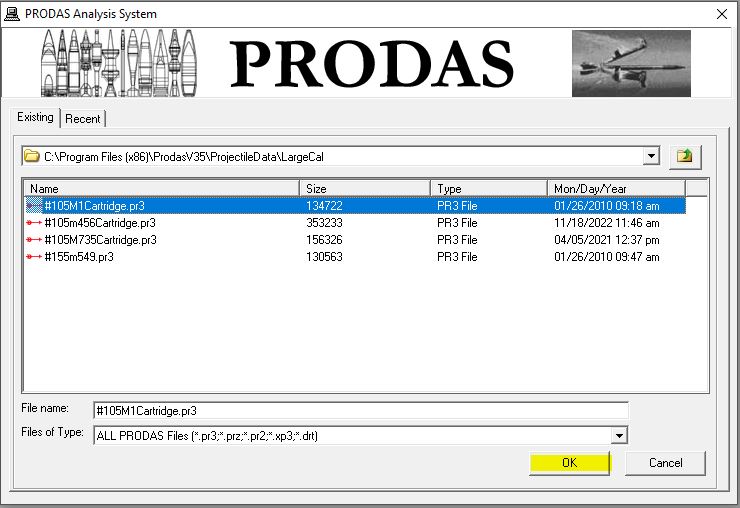The width and height of the screenshot is (740, 508).
Task: Click the #105M1Cartridge.pr3 file icon
Action: click(x=34, y=206)
